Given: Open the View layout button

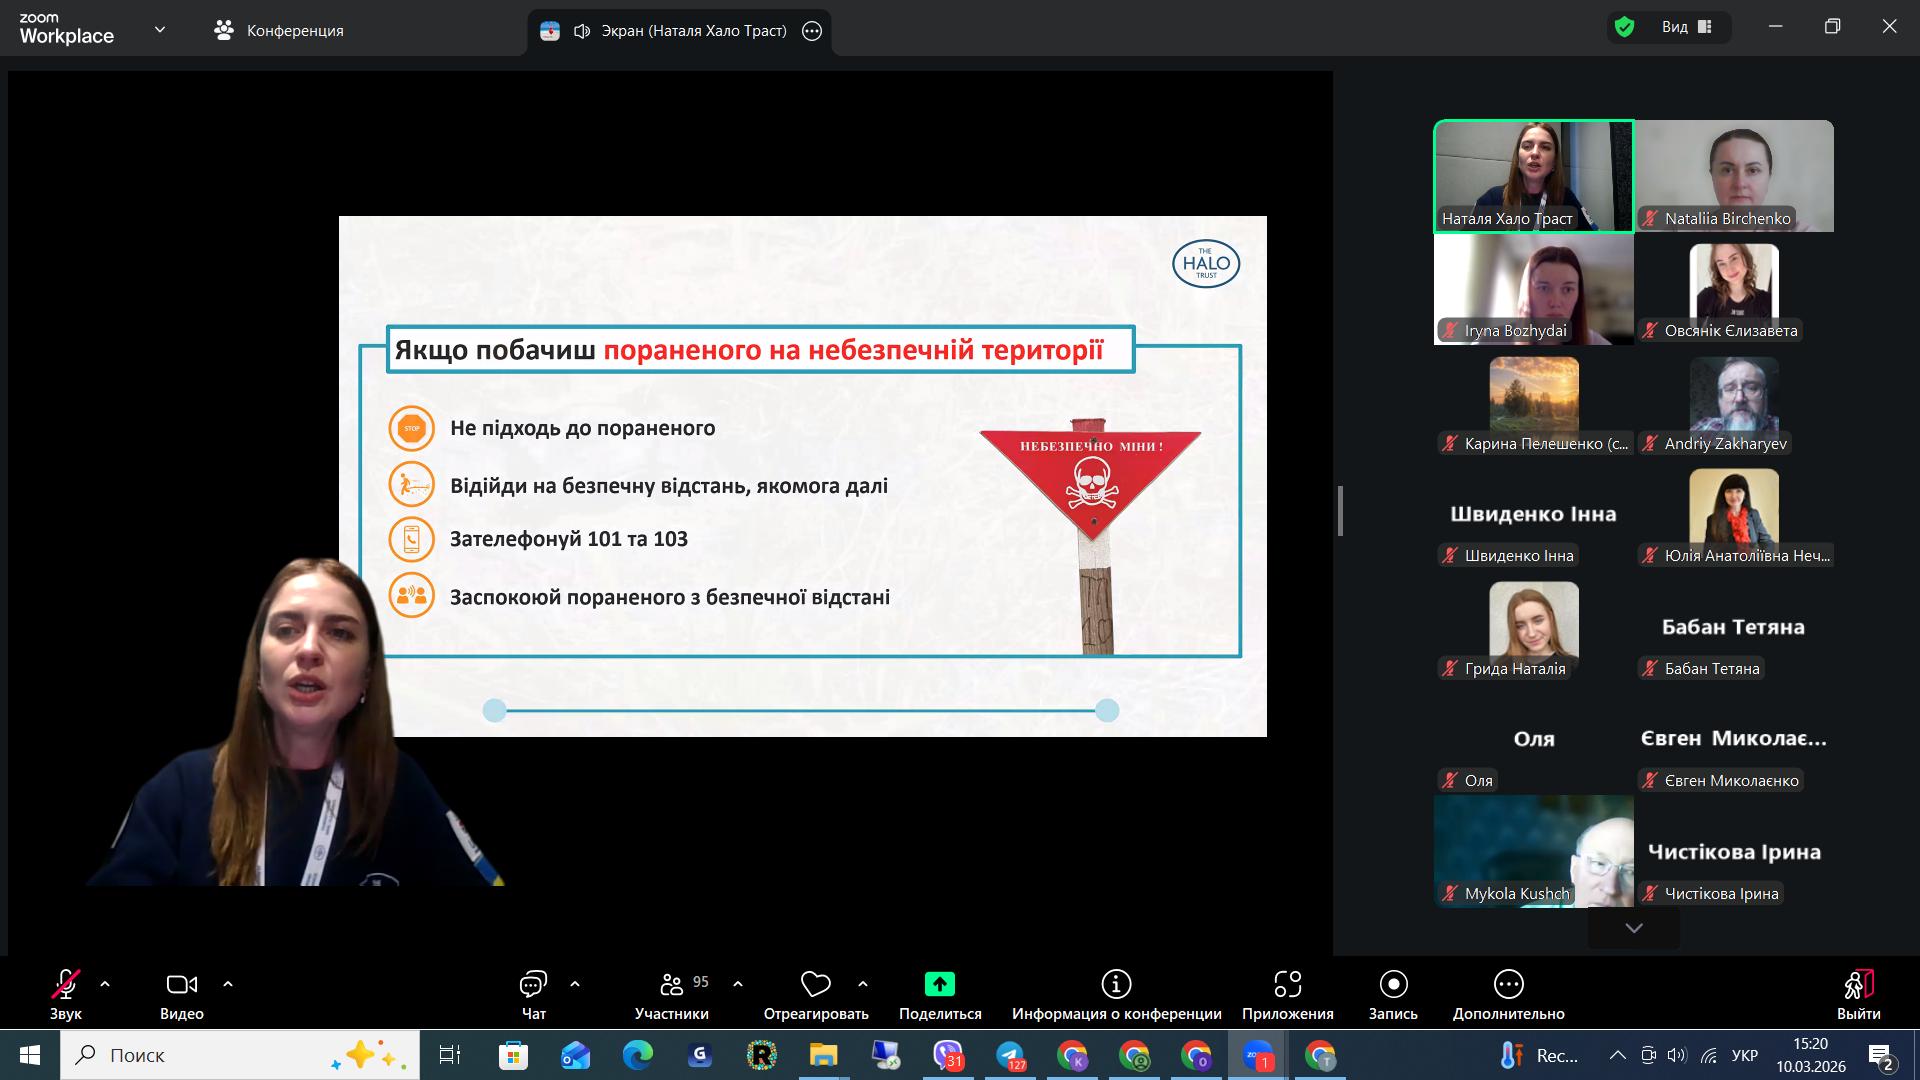Looking at the screenshot, I should pyautogui.click(x=1686, y=27).
